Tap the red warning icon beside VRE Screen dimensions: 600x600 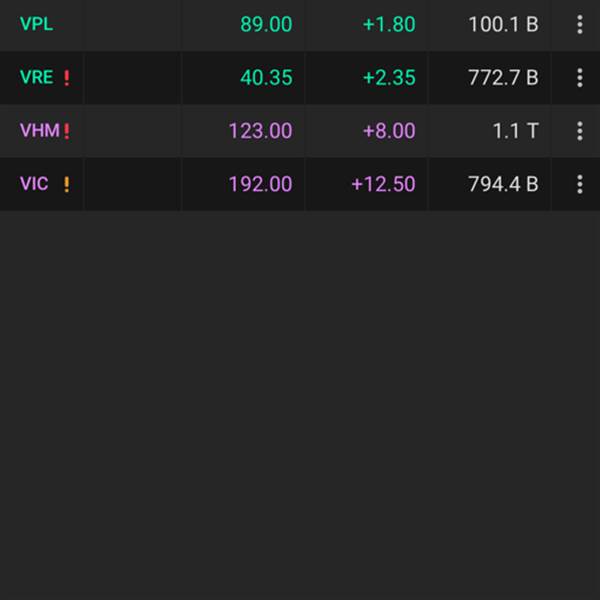[67, 78]
